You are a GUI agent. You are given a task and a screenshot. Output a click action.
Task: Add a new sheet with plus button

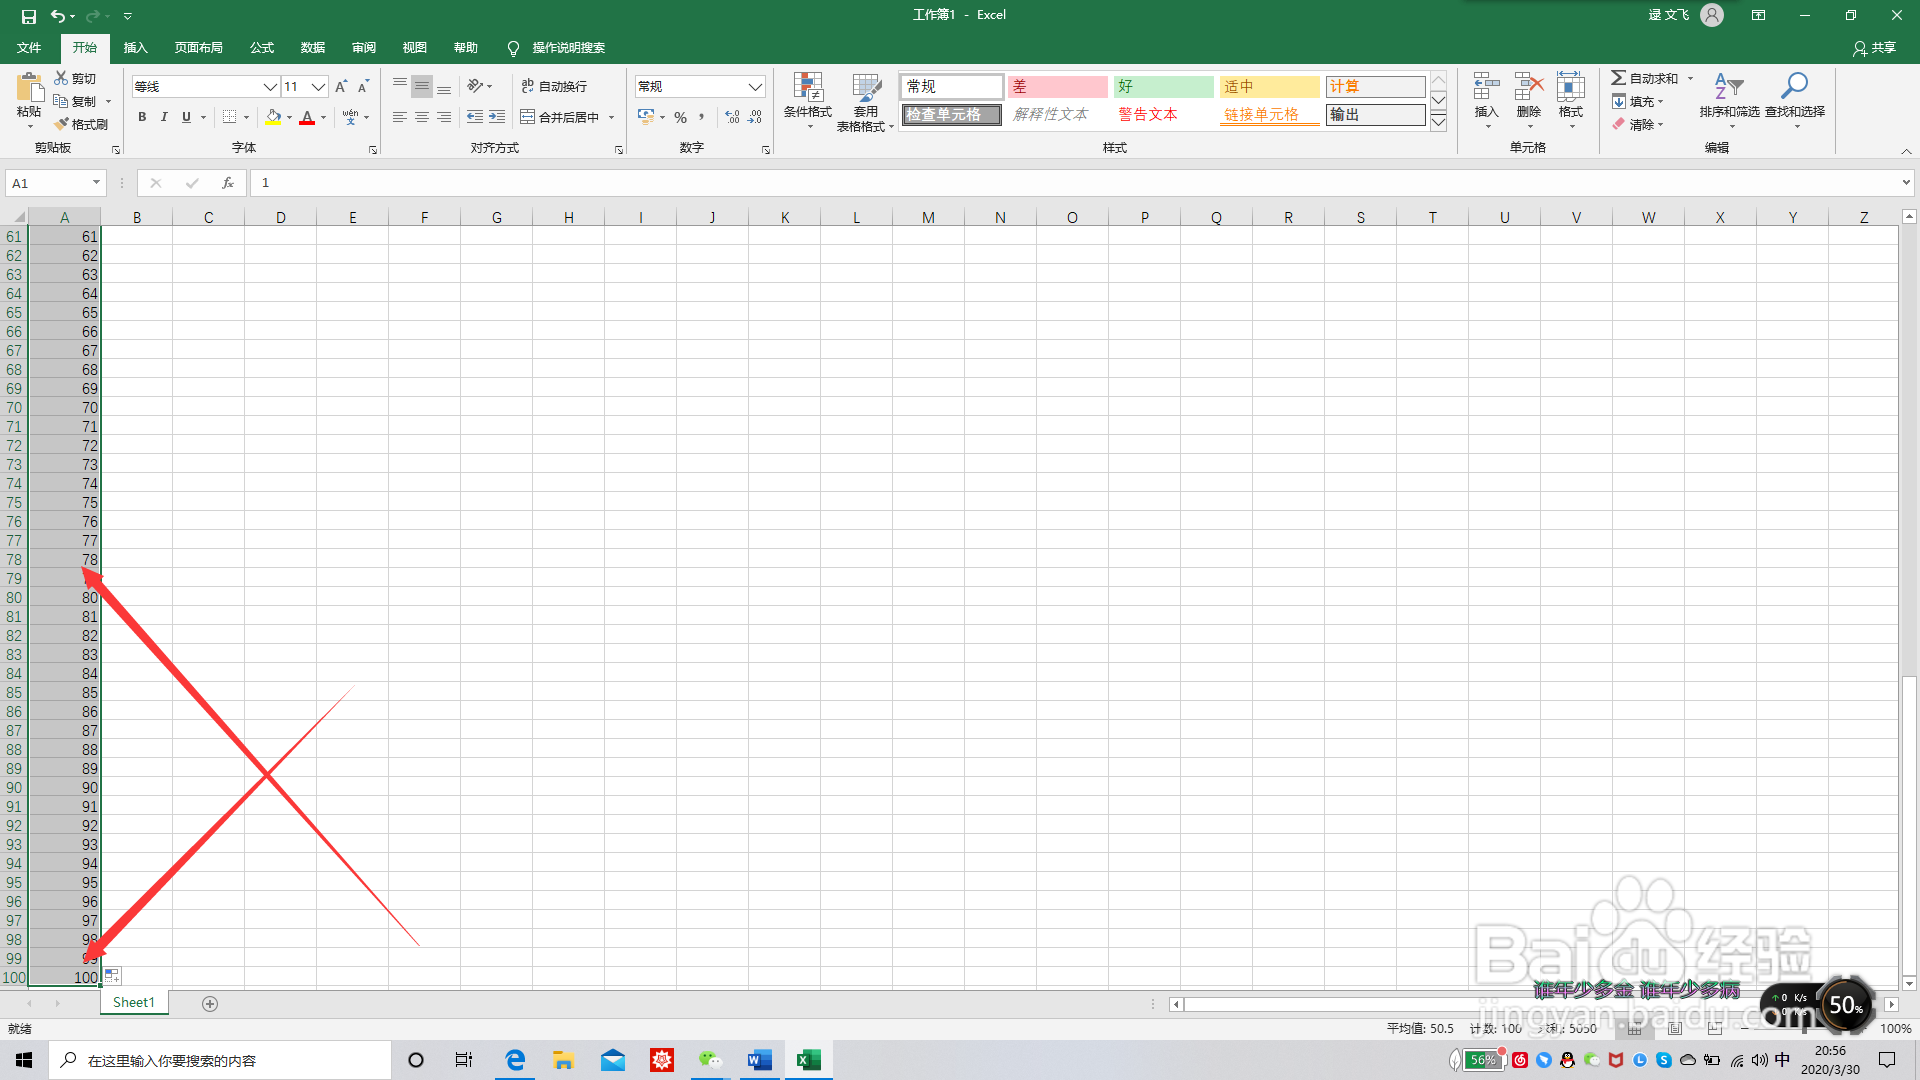[x=210, y=1003]
